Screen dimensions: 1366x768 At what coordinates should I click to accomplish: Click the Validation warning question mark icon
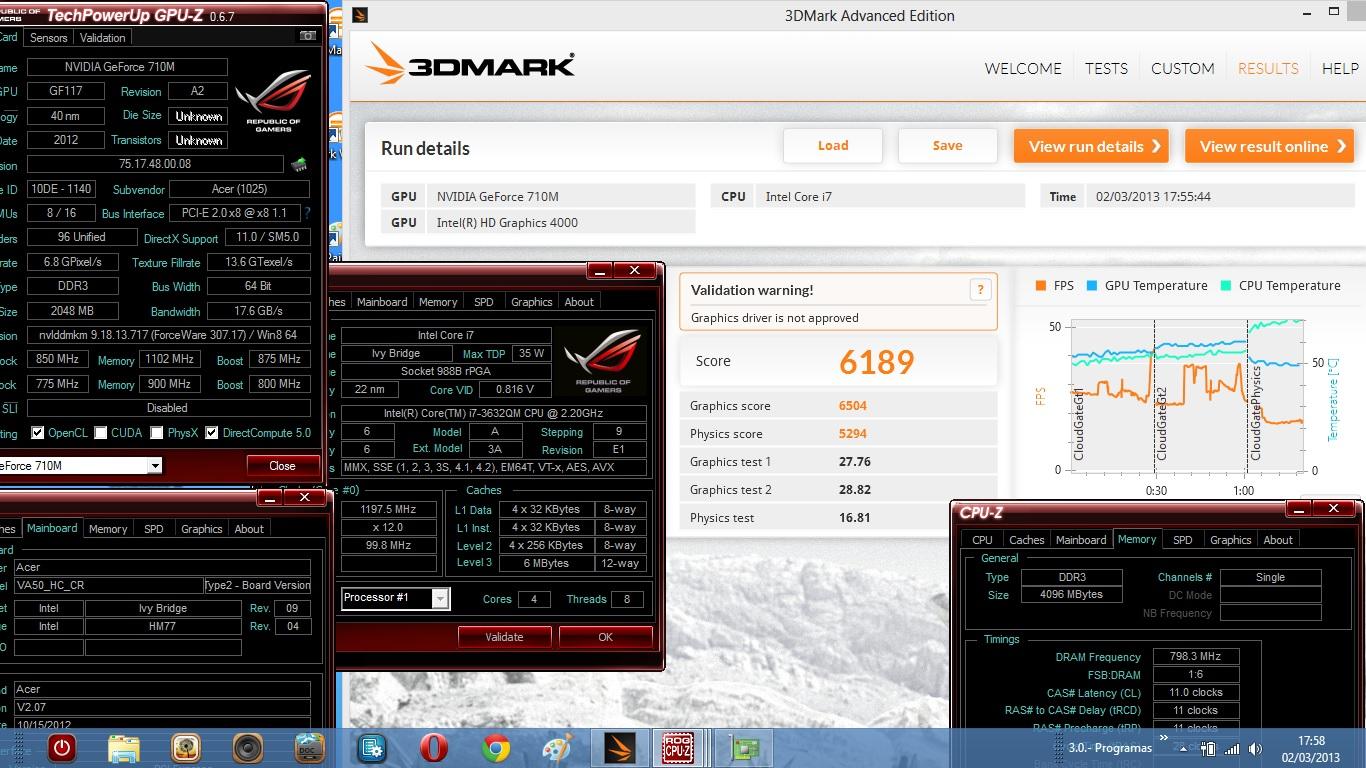point(980,290)
